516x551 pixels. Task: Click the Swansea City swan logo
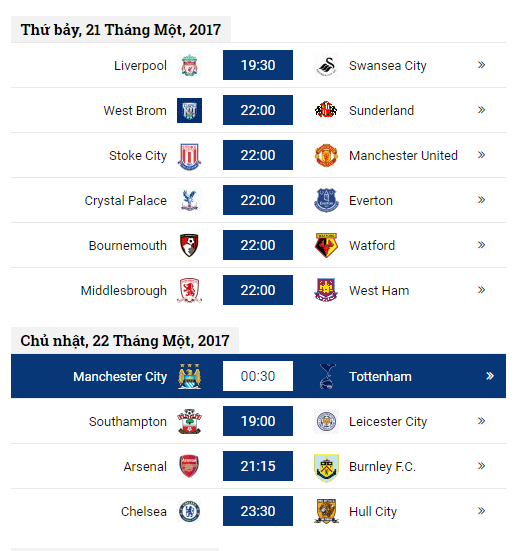click(x=326, y=65)
